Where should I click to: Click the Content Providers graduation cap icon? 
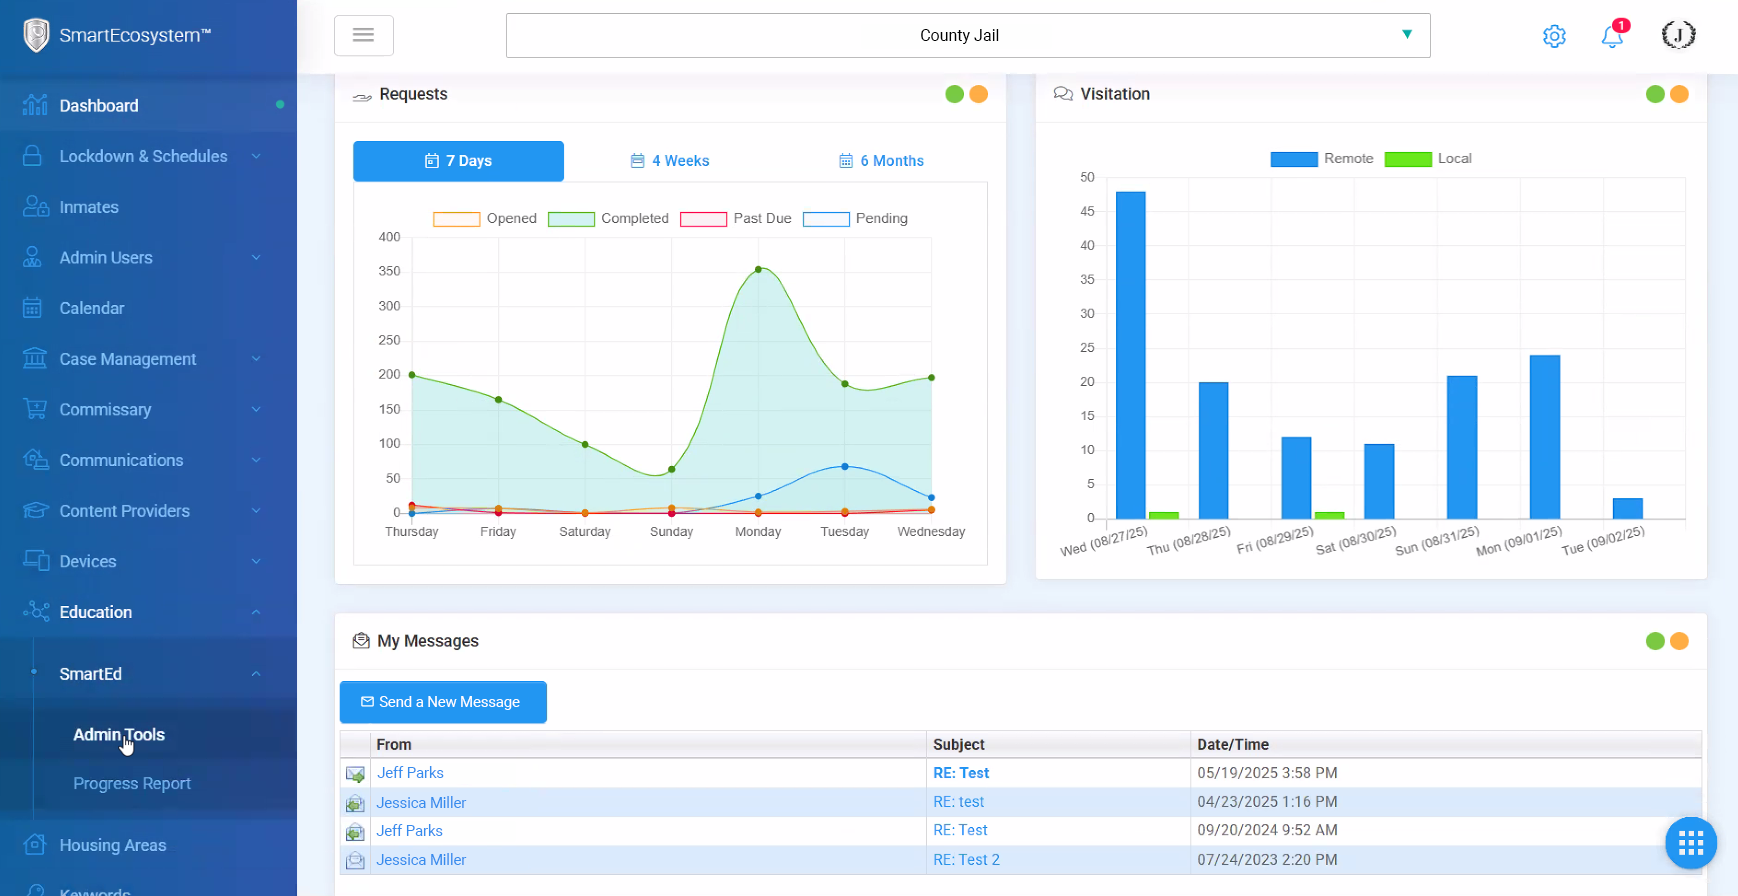tap(36, 510)
